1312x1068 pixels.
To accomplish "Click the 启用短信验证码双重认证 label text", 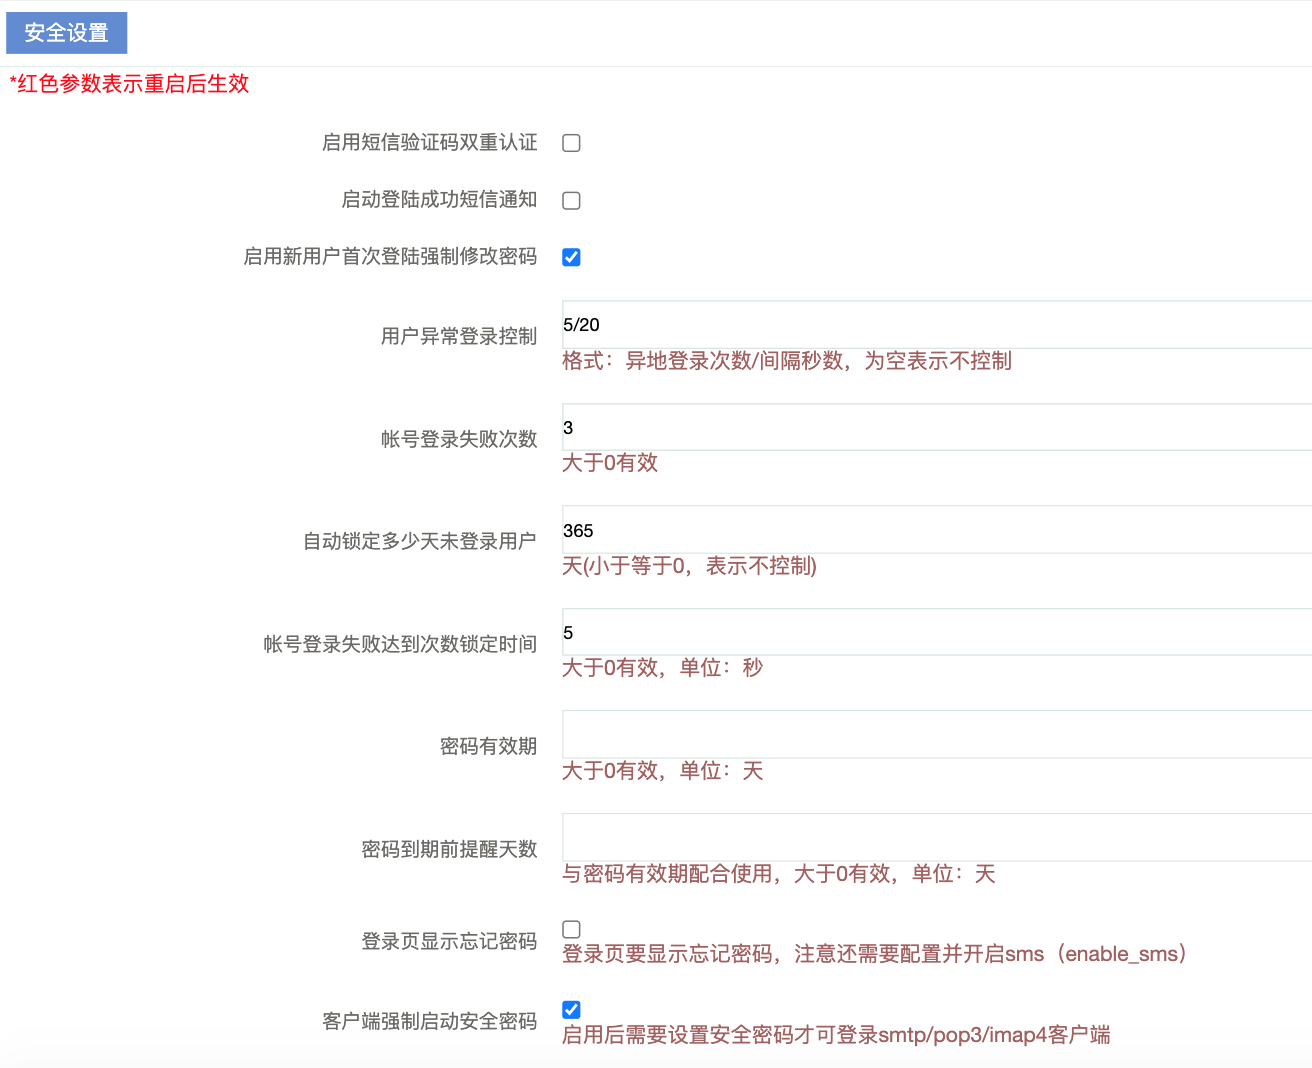I will pos(429,143).
